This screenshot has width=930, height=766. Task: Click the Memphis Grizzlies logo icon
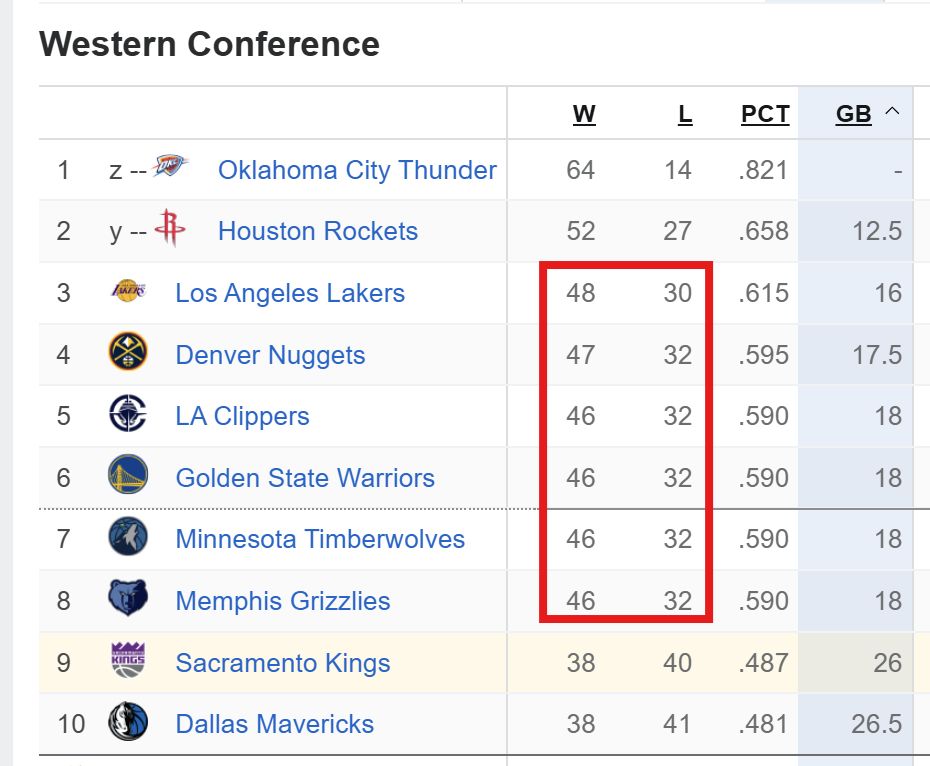pos(128,599)
